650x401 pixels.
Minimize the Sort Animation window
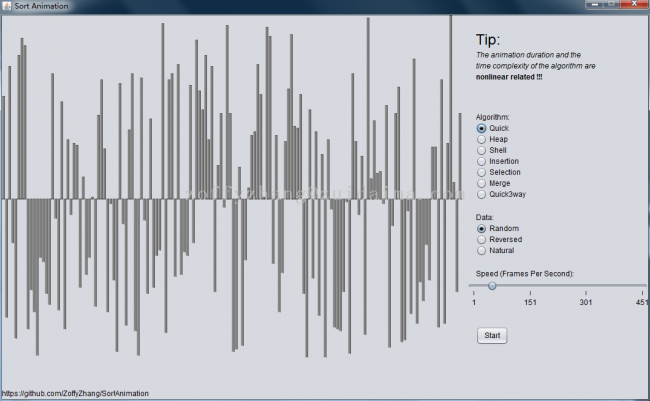[x=594, y=5]
